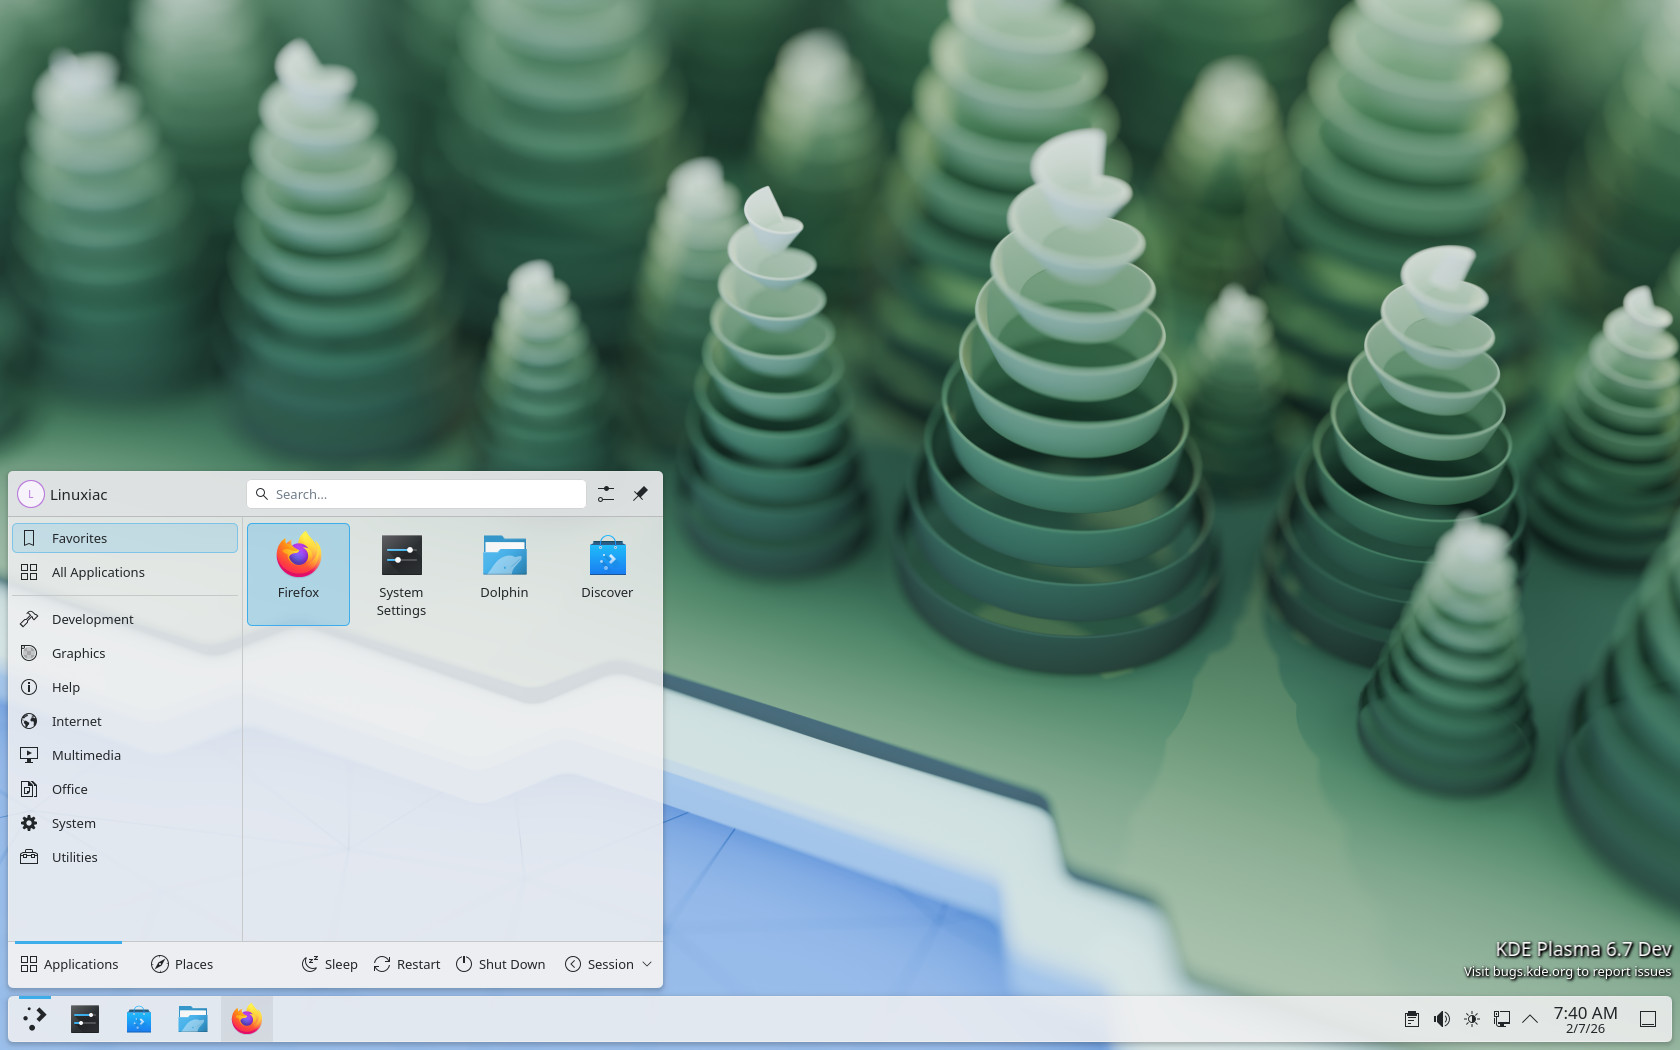Switch to the Places tab
This screenshot has width=1680, height=1050.
tap(182, 964)
